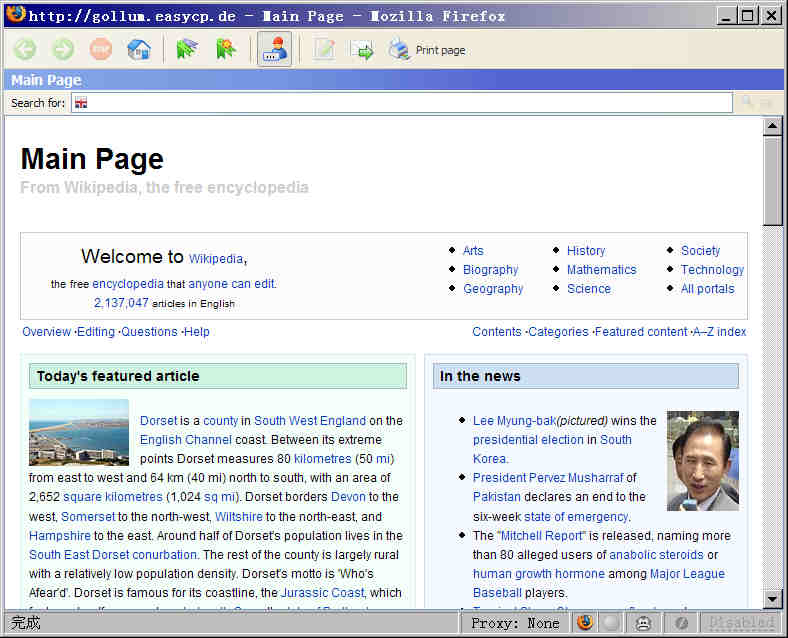The image size is (788, 638).
Task: Click the Print page label
Action: [x=440, y=50]
